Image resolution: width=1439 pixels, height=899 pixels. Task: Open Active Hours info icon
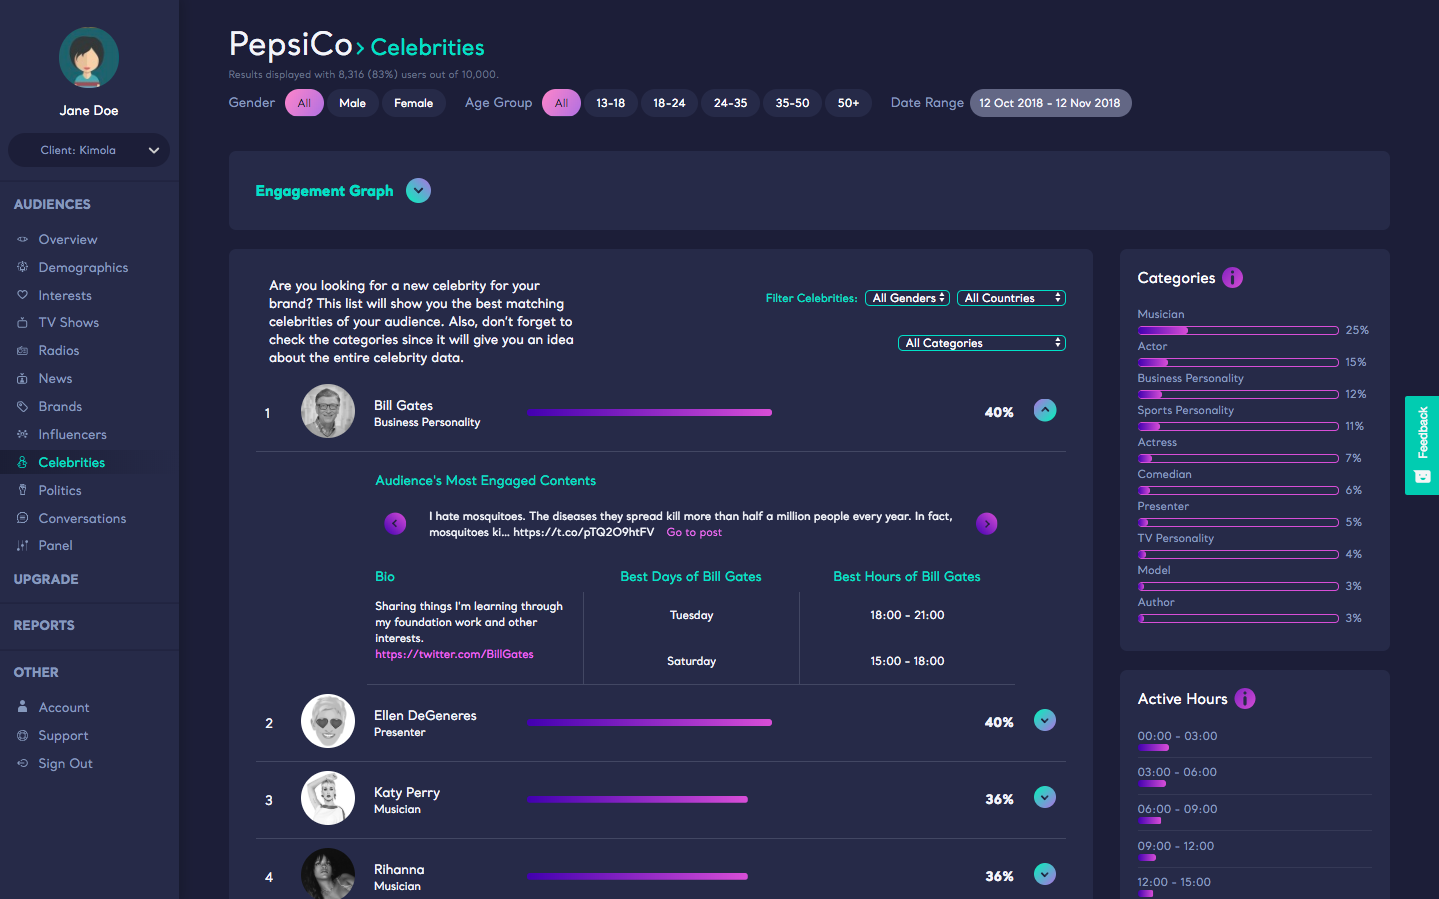[x=1245, y=699]
